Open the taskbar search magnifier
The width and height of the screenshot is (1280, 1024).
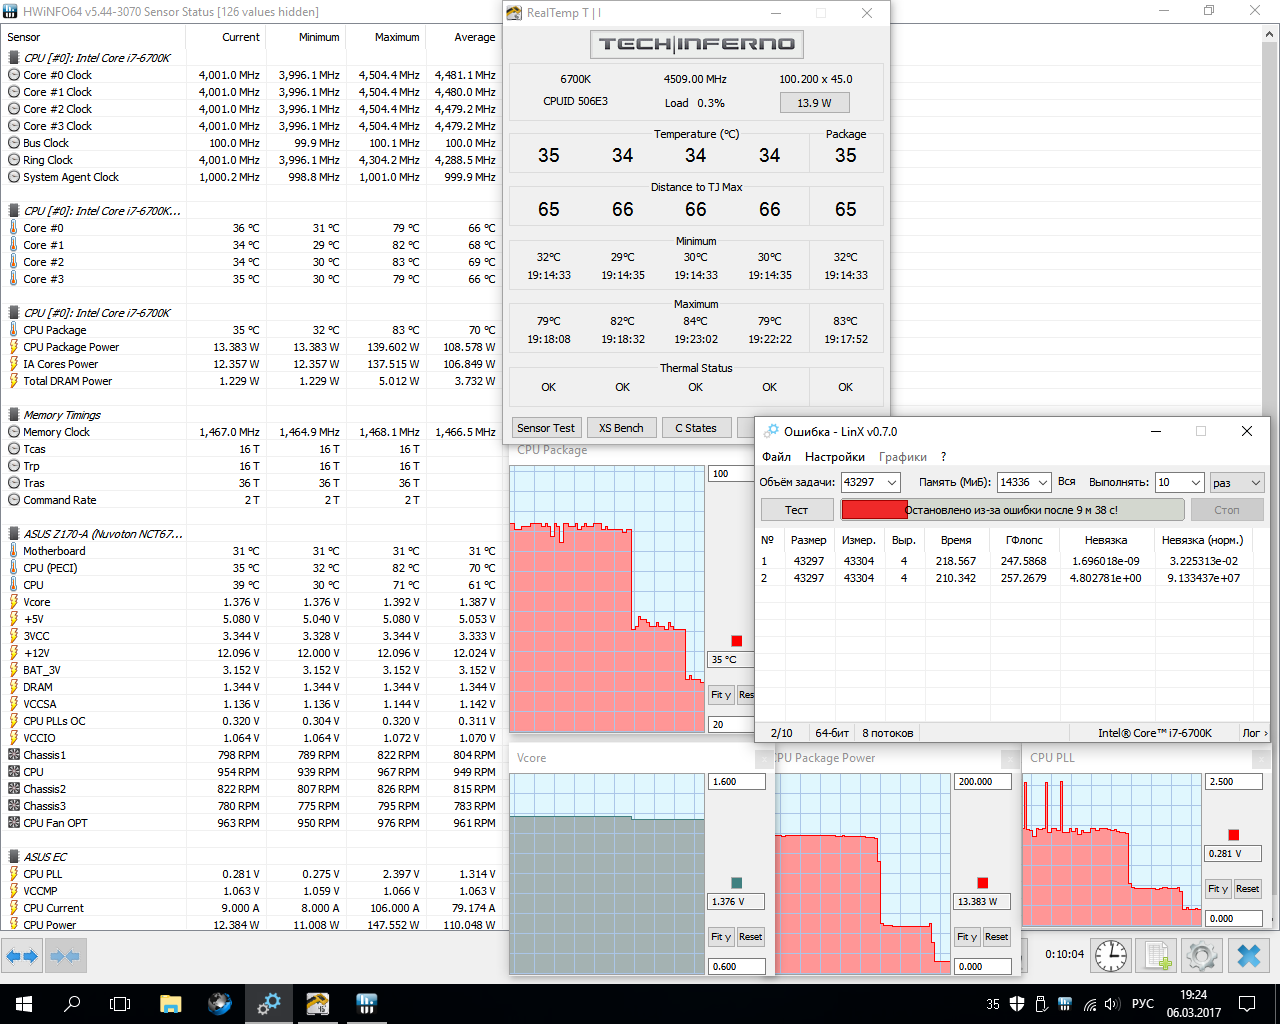[x=72, y=1004]
